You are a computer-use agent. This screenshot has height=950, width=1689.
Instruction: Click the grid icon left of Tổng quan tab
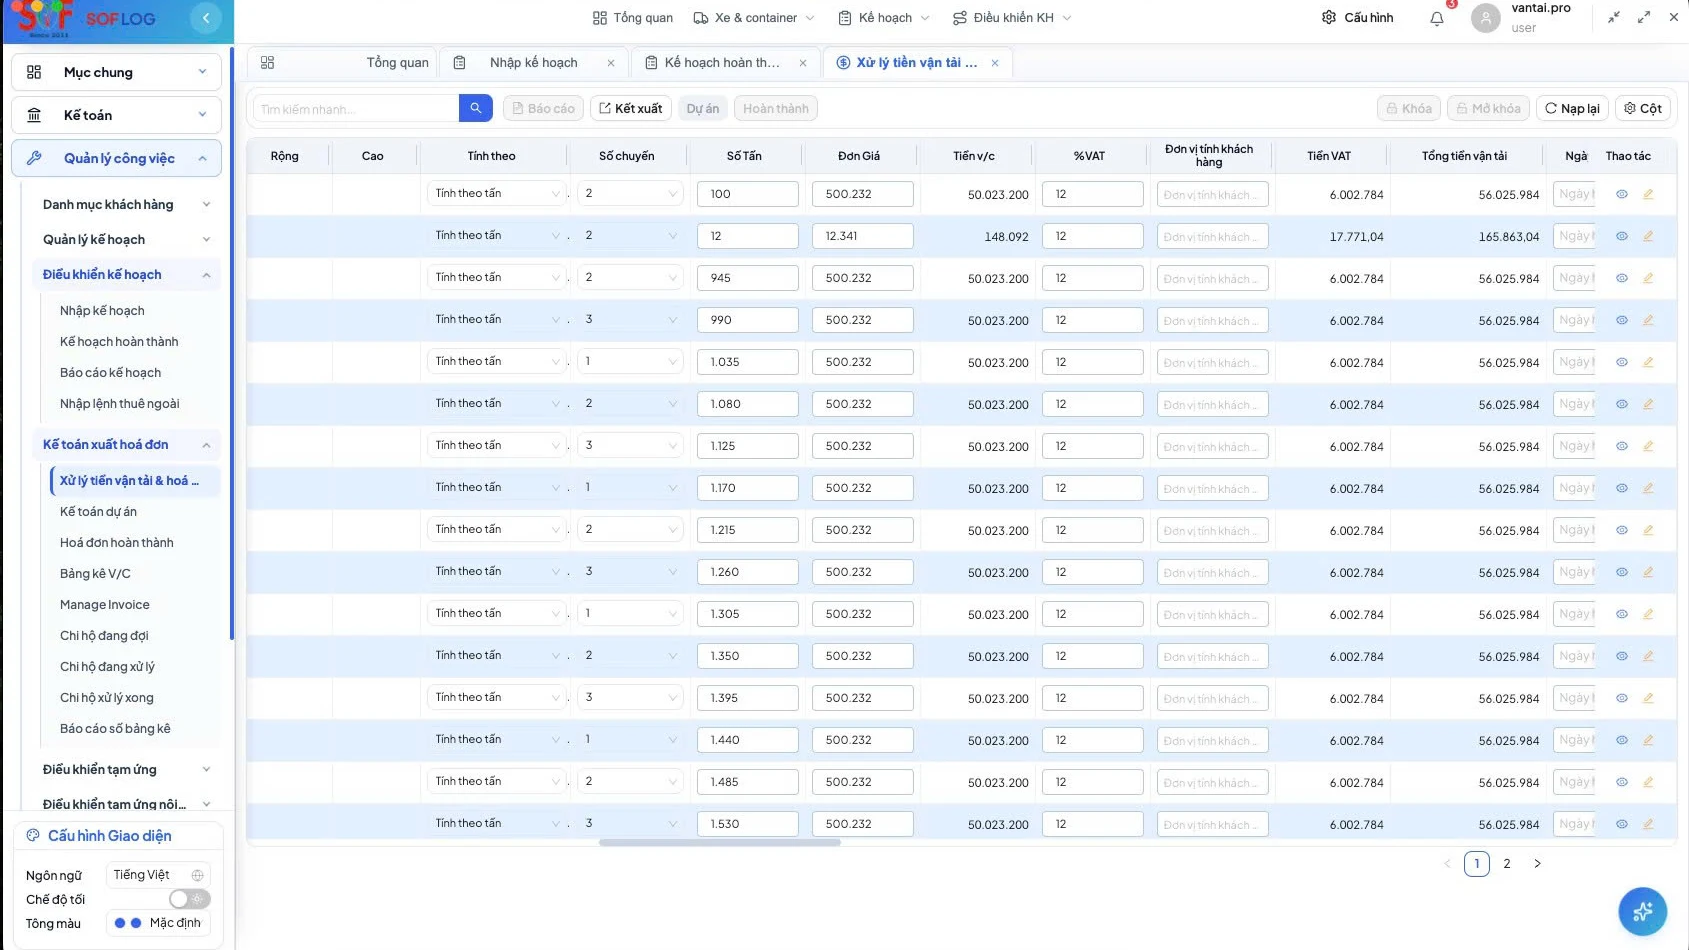coord(267,63)
